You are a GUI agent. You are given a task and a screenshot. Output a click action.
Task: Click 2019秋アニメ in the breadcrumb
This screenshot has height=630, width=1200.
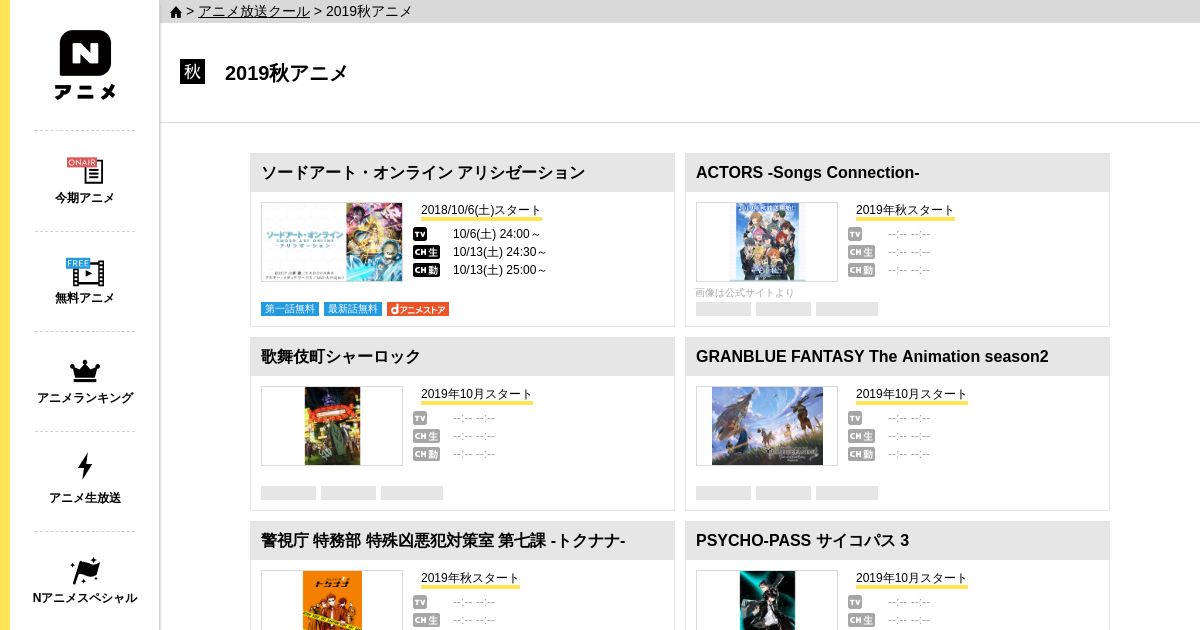[x=369, y=11]
